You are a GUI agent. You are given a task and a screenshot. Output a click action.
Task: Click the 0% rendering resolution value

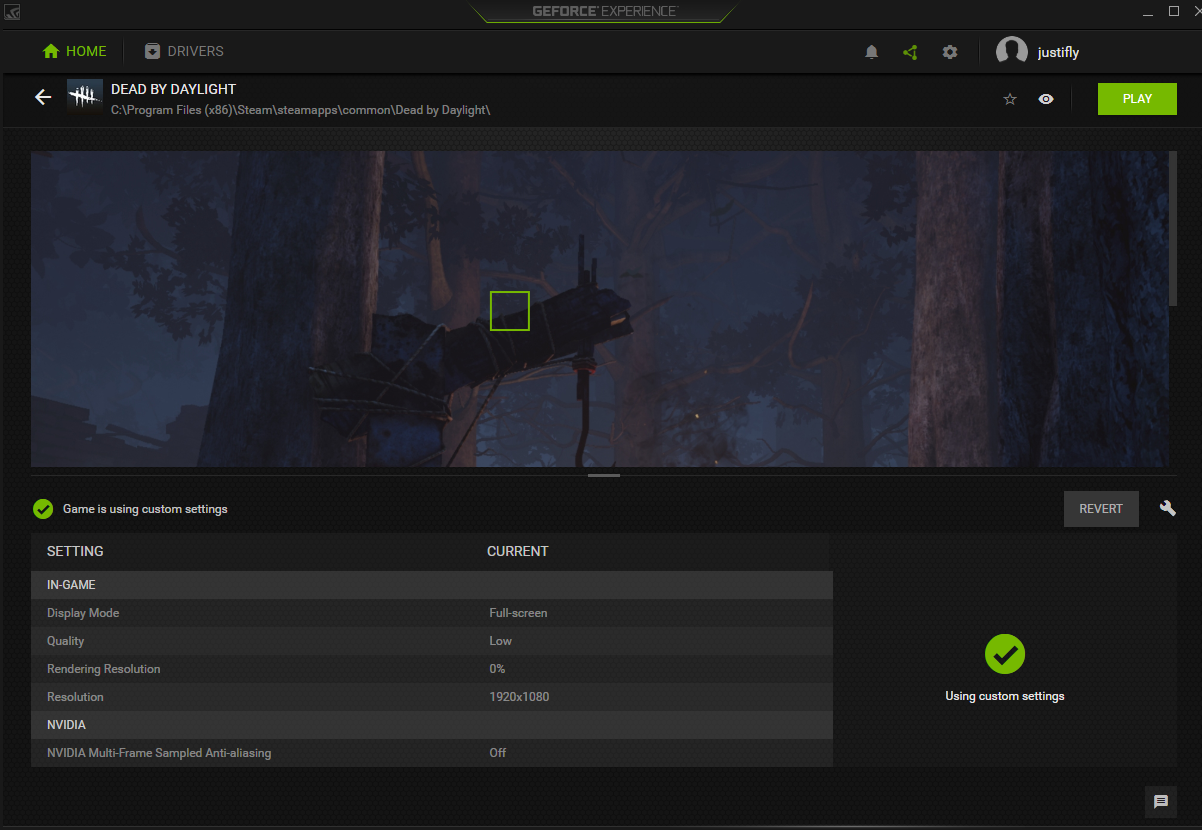pos(497,669)
